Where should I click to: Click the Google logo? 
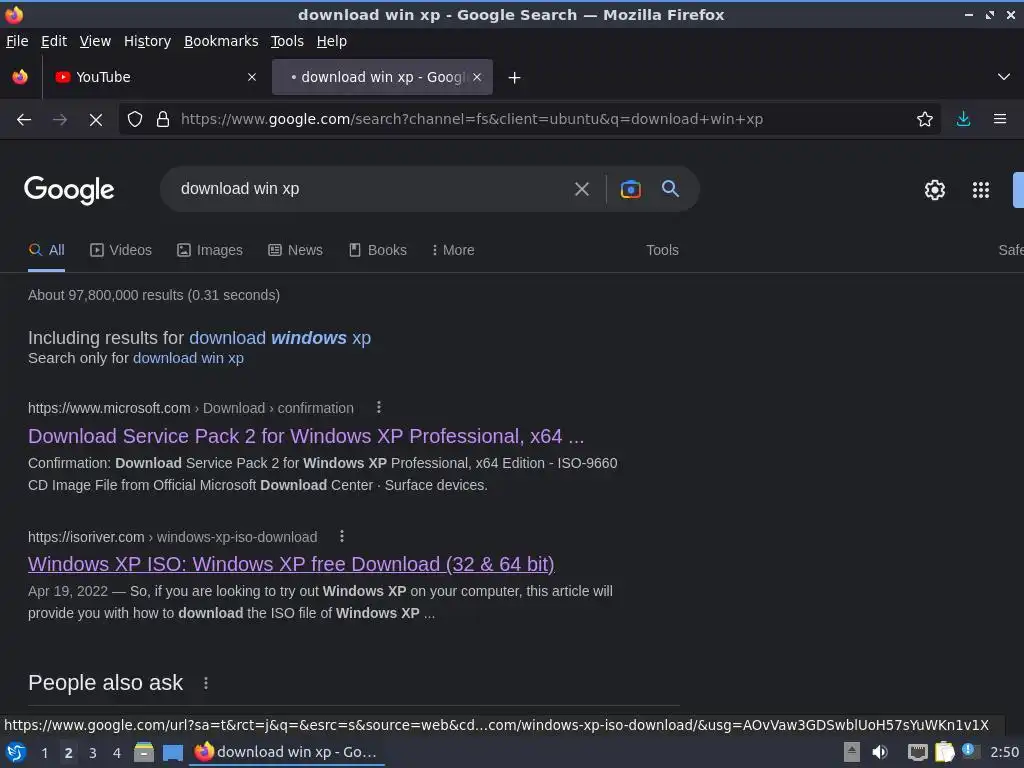[69, 190]
